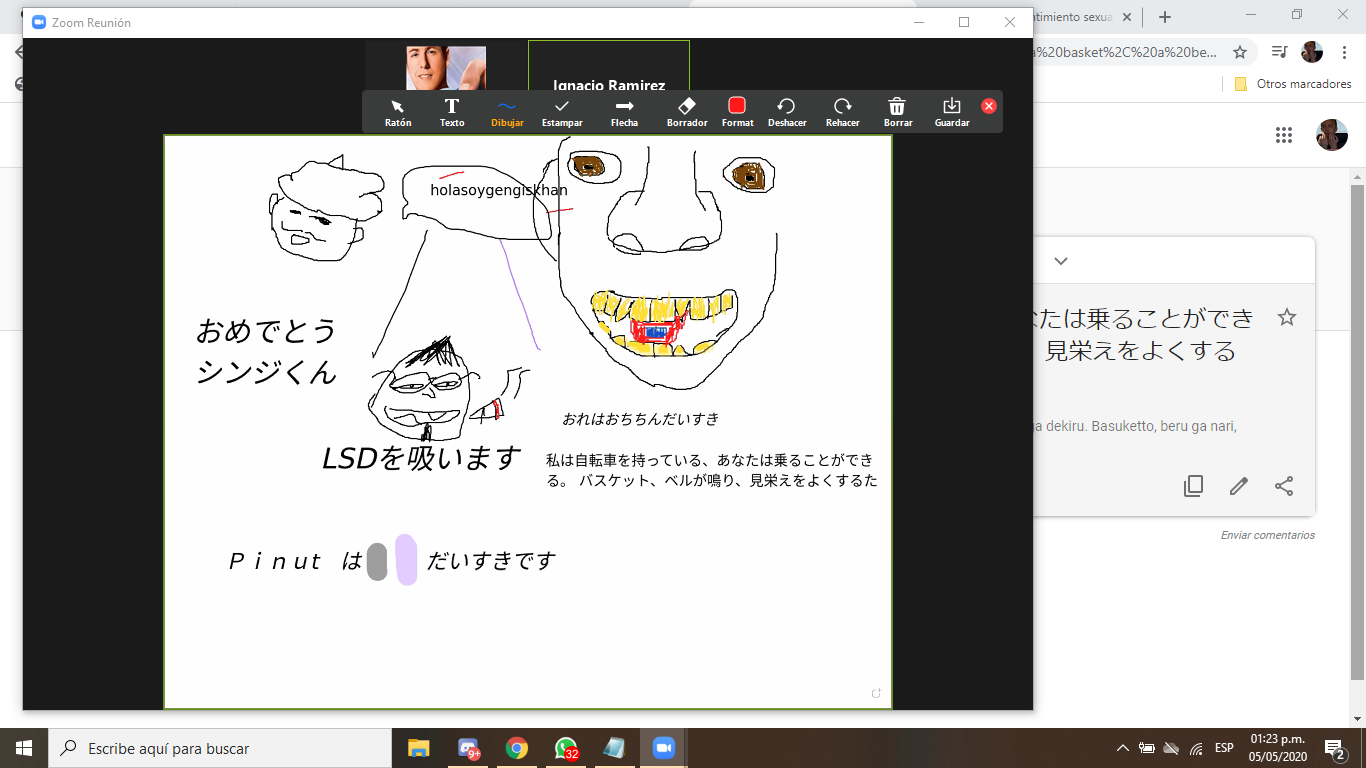Save the whiteboard with Guardar

click(952, 111)
